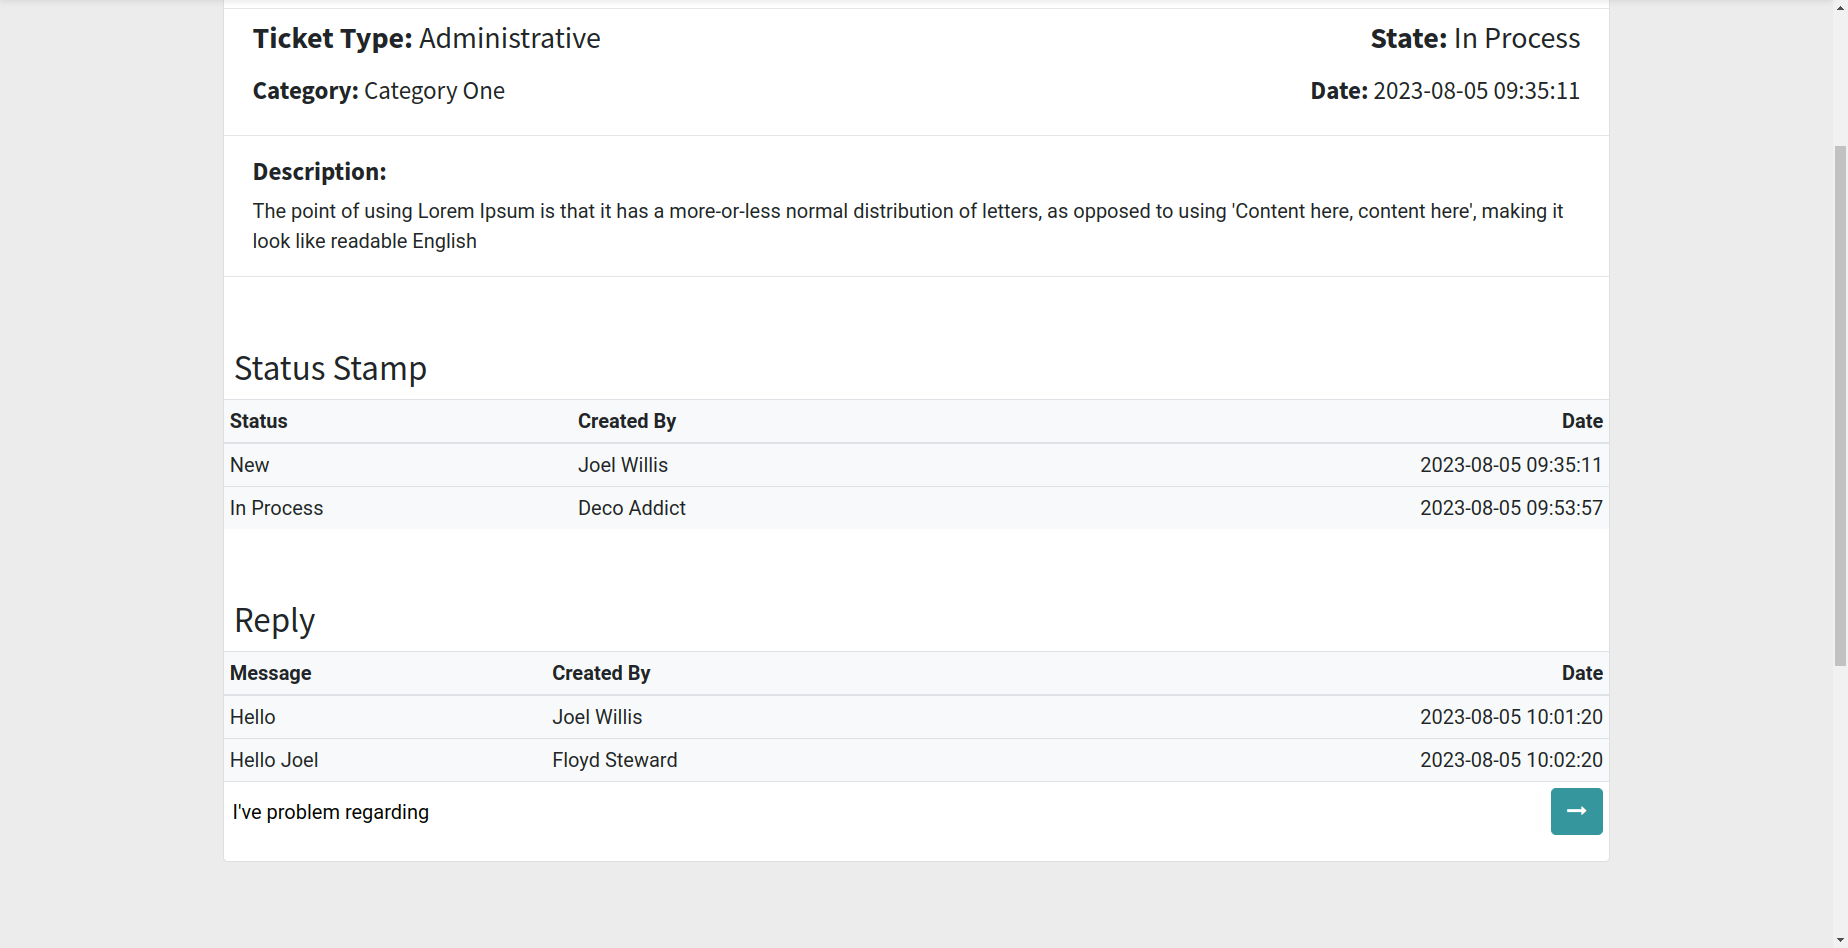Click the date '2023-08-05 10:01:20'

(1511, 717)
